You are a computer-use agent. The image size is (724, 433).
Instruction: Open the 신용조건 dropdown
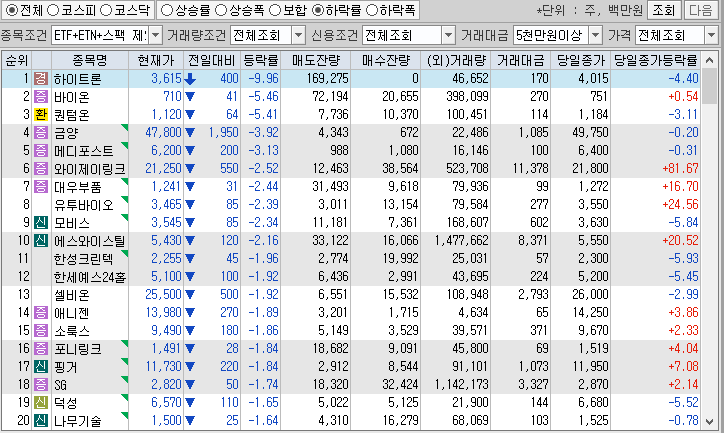[x=448, y=35]
